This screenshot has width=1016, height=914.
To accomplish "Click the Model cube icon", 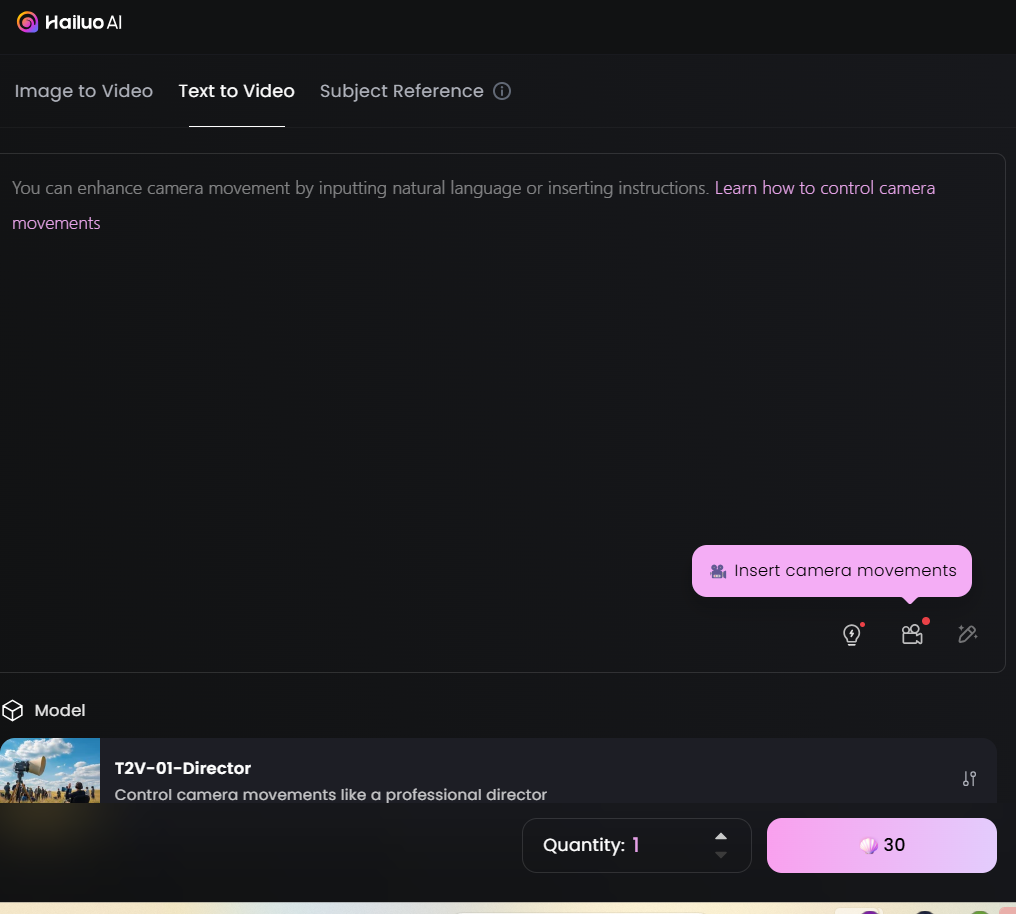I will [13, 711].
